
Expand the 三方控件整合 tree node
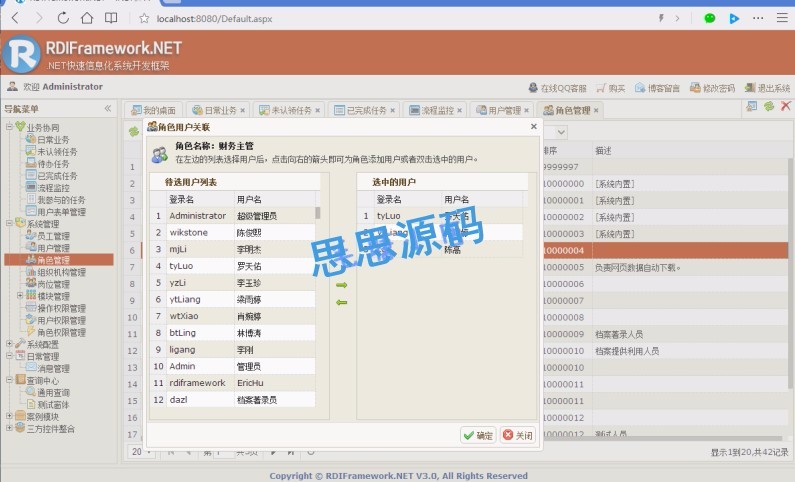click(x=9, y=428)
